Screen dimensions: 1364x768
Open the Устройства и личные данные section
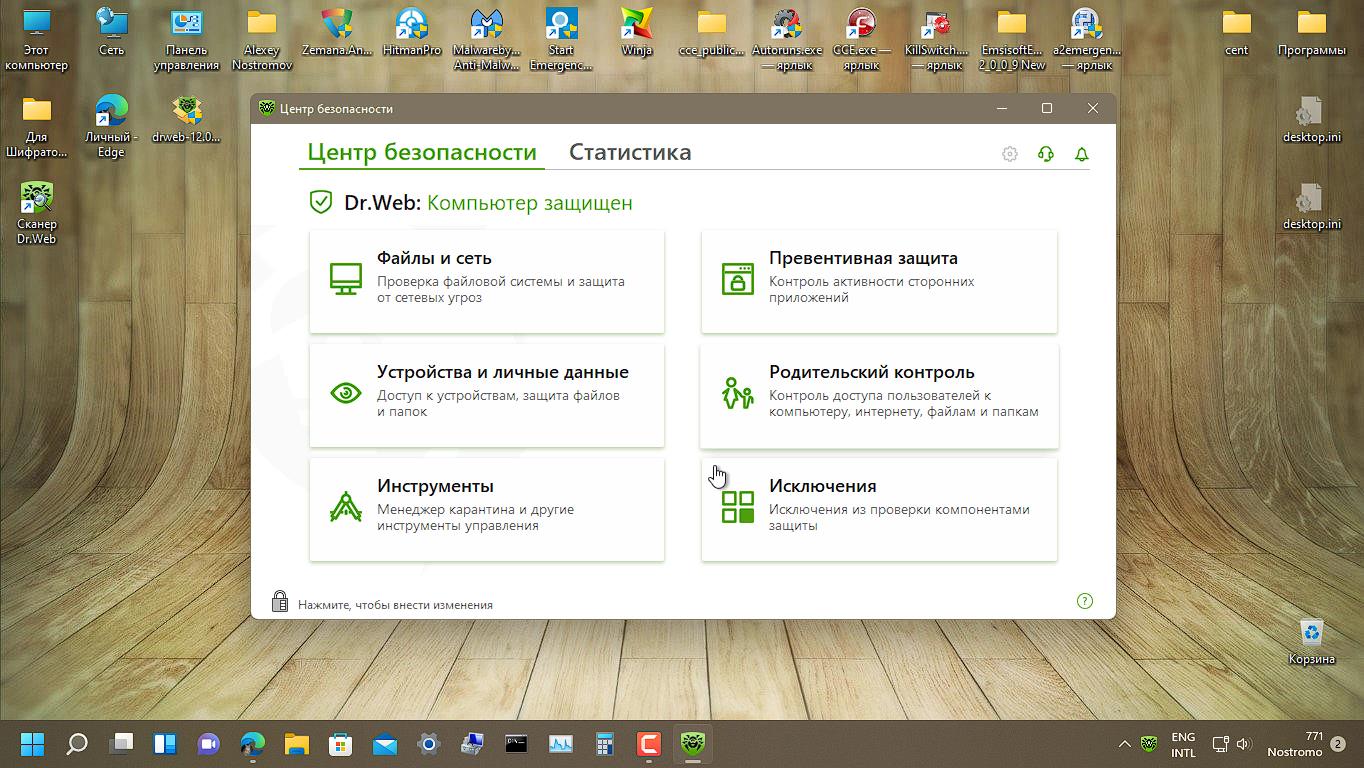[x=487, y=395]
